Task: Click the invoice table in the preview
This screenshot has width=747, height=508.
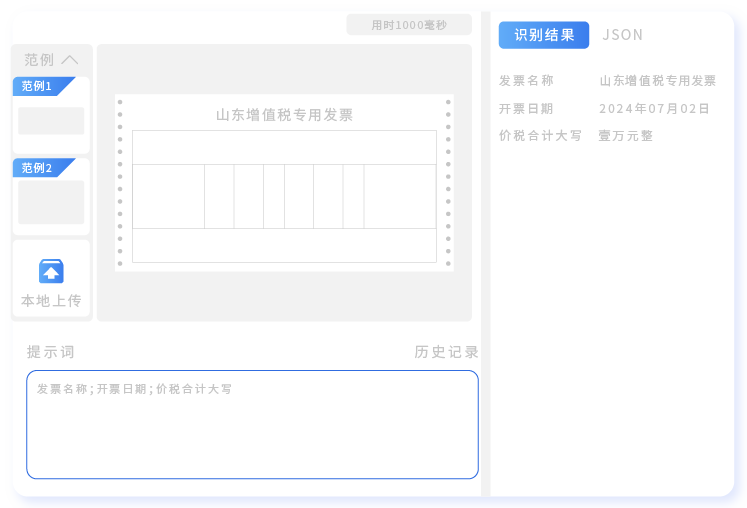Action: [284, 196]
